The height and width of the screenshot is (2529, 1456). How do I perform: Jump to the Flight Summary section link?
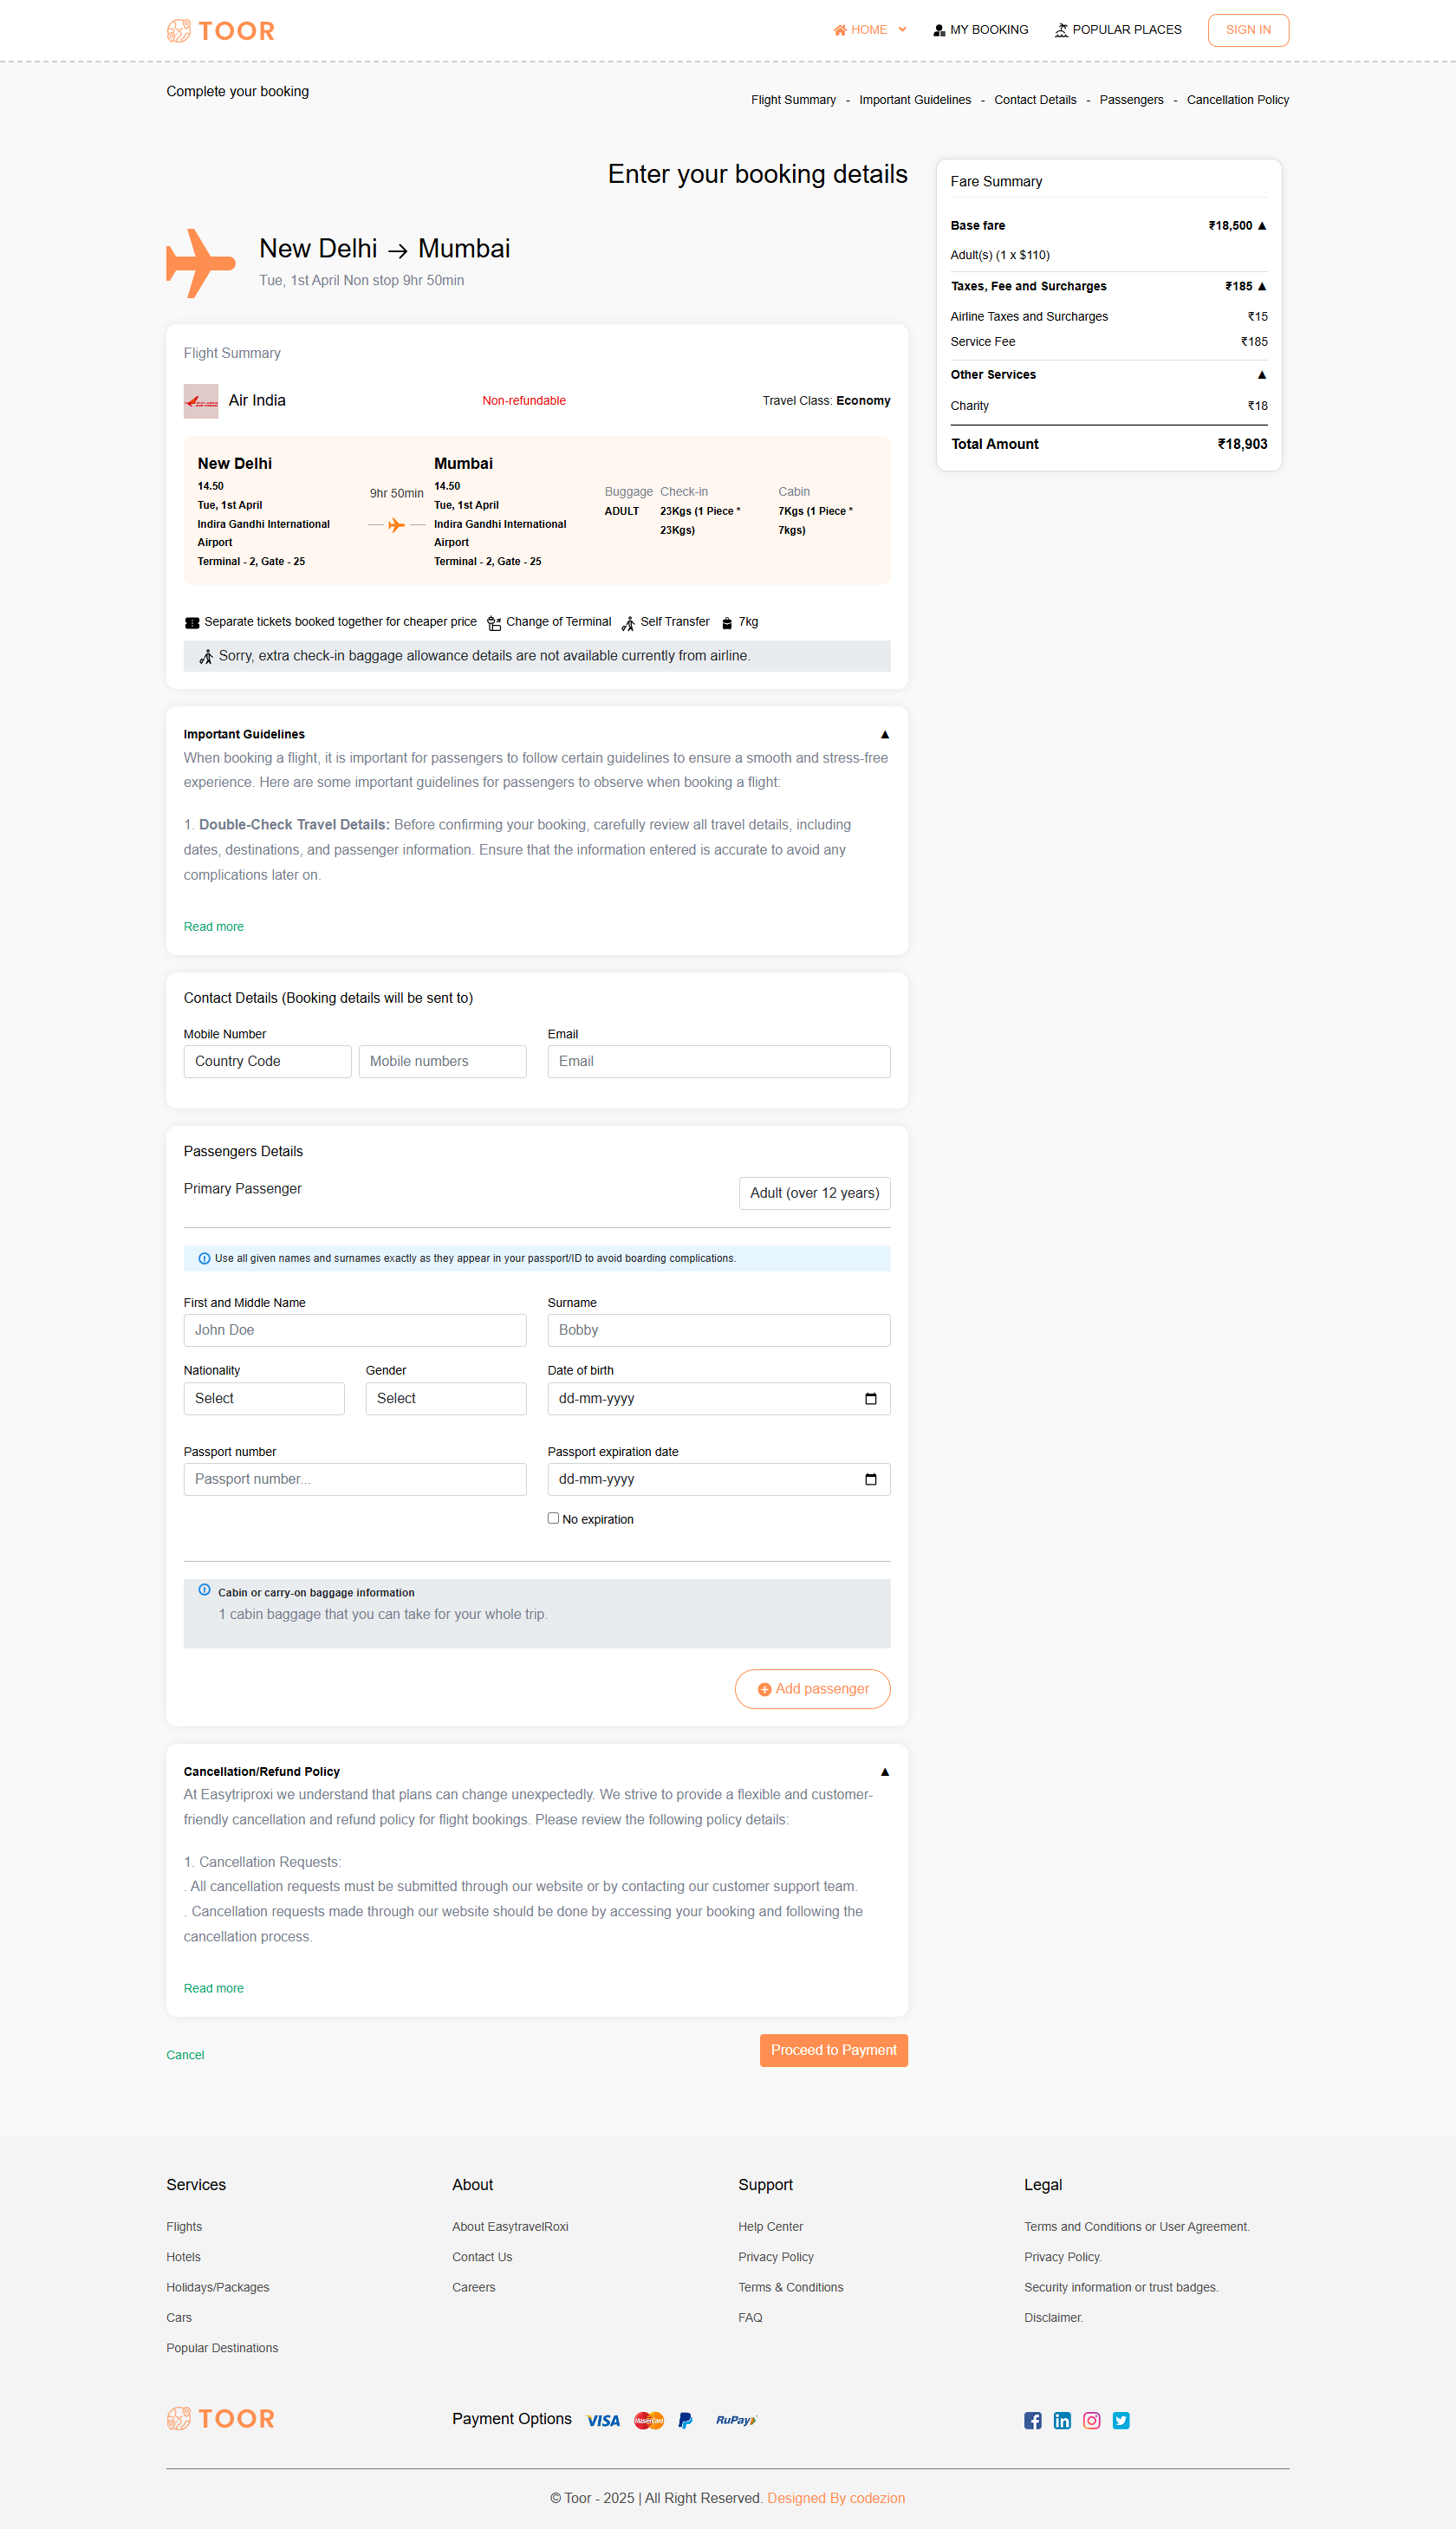[x=794, y=100]
